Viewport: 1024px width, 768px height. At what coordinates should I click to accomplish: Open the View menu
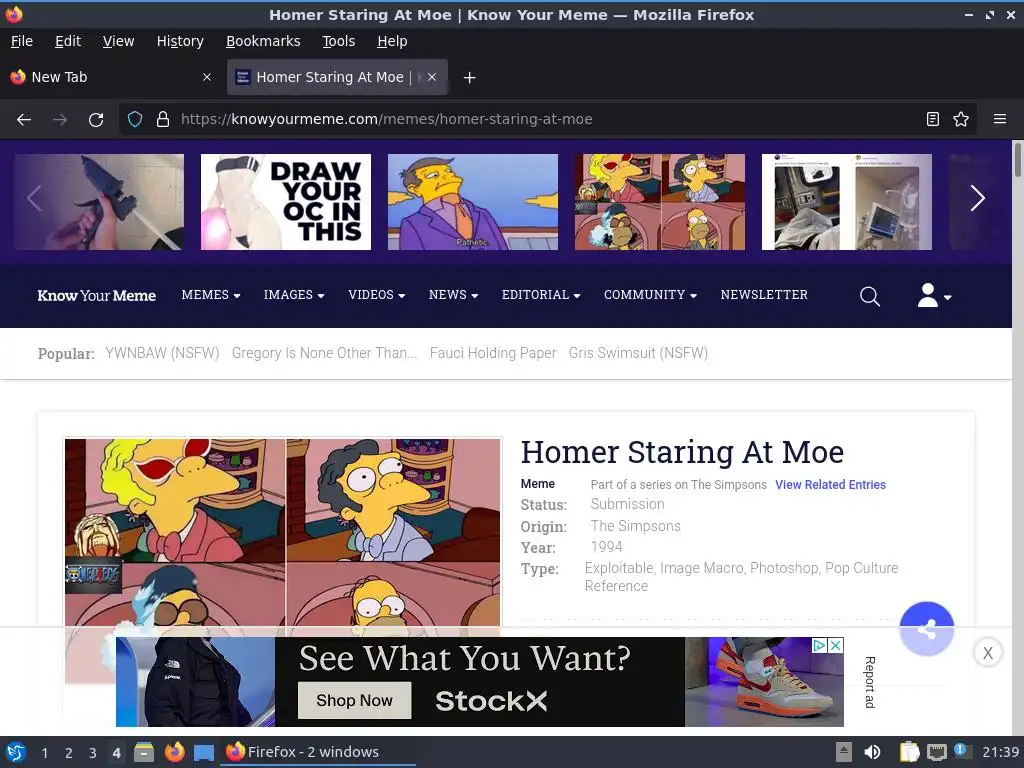pos(118,41)
